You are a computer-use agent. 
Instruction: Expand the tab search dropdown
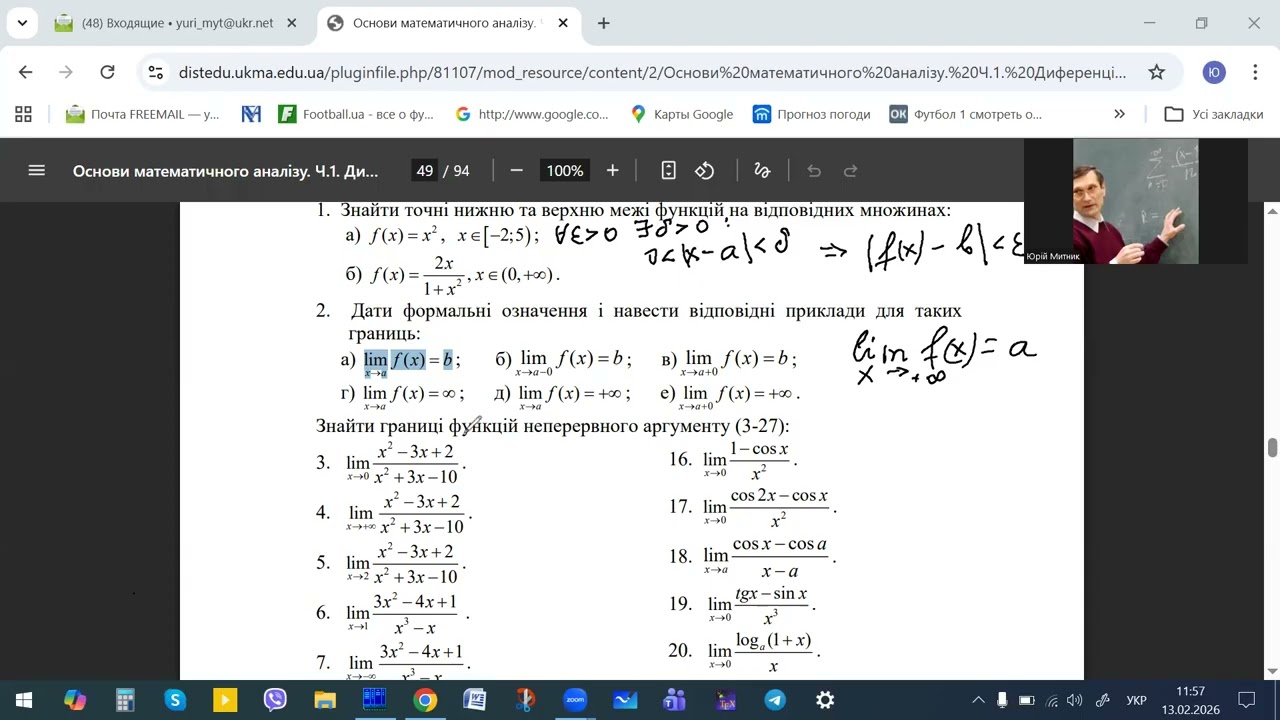[x=22, y=23]
